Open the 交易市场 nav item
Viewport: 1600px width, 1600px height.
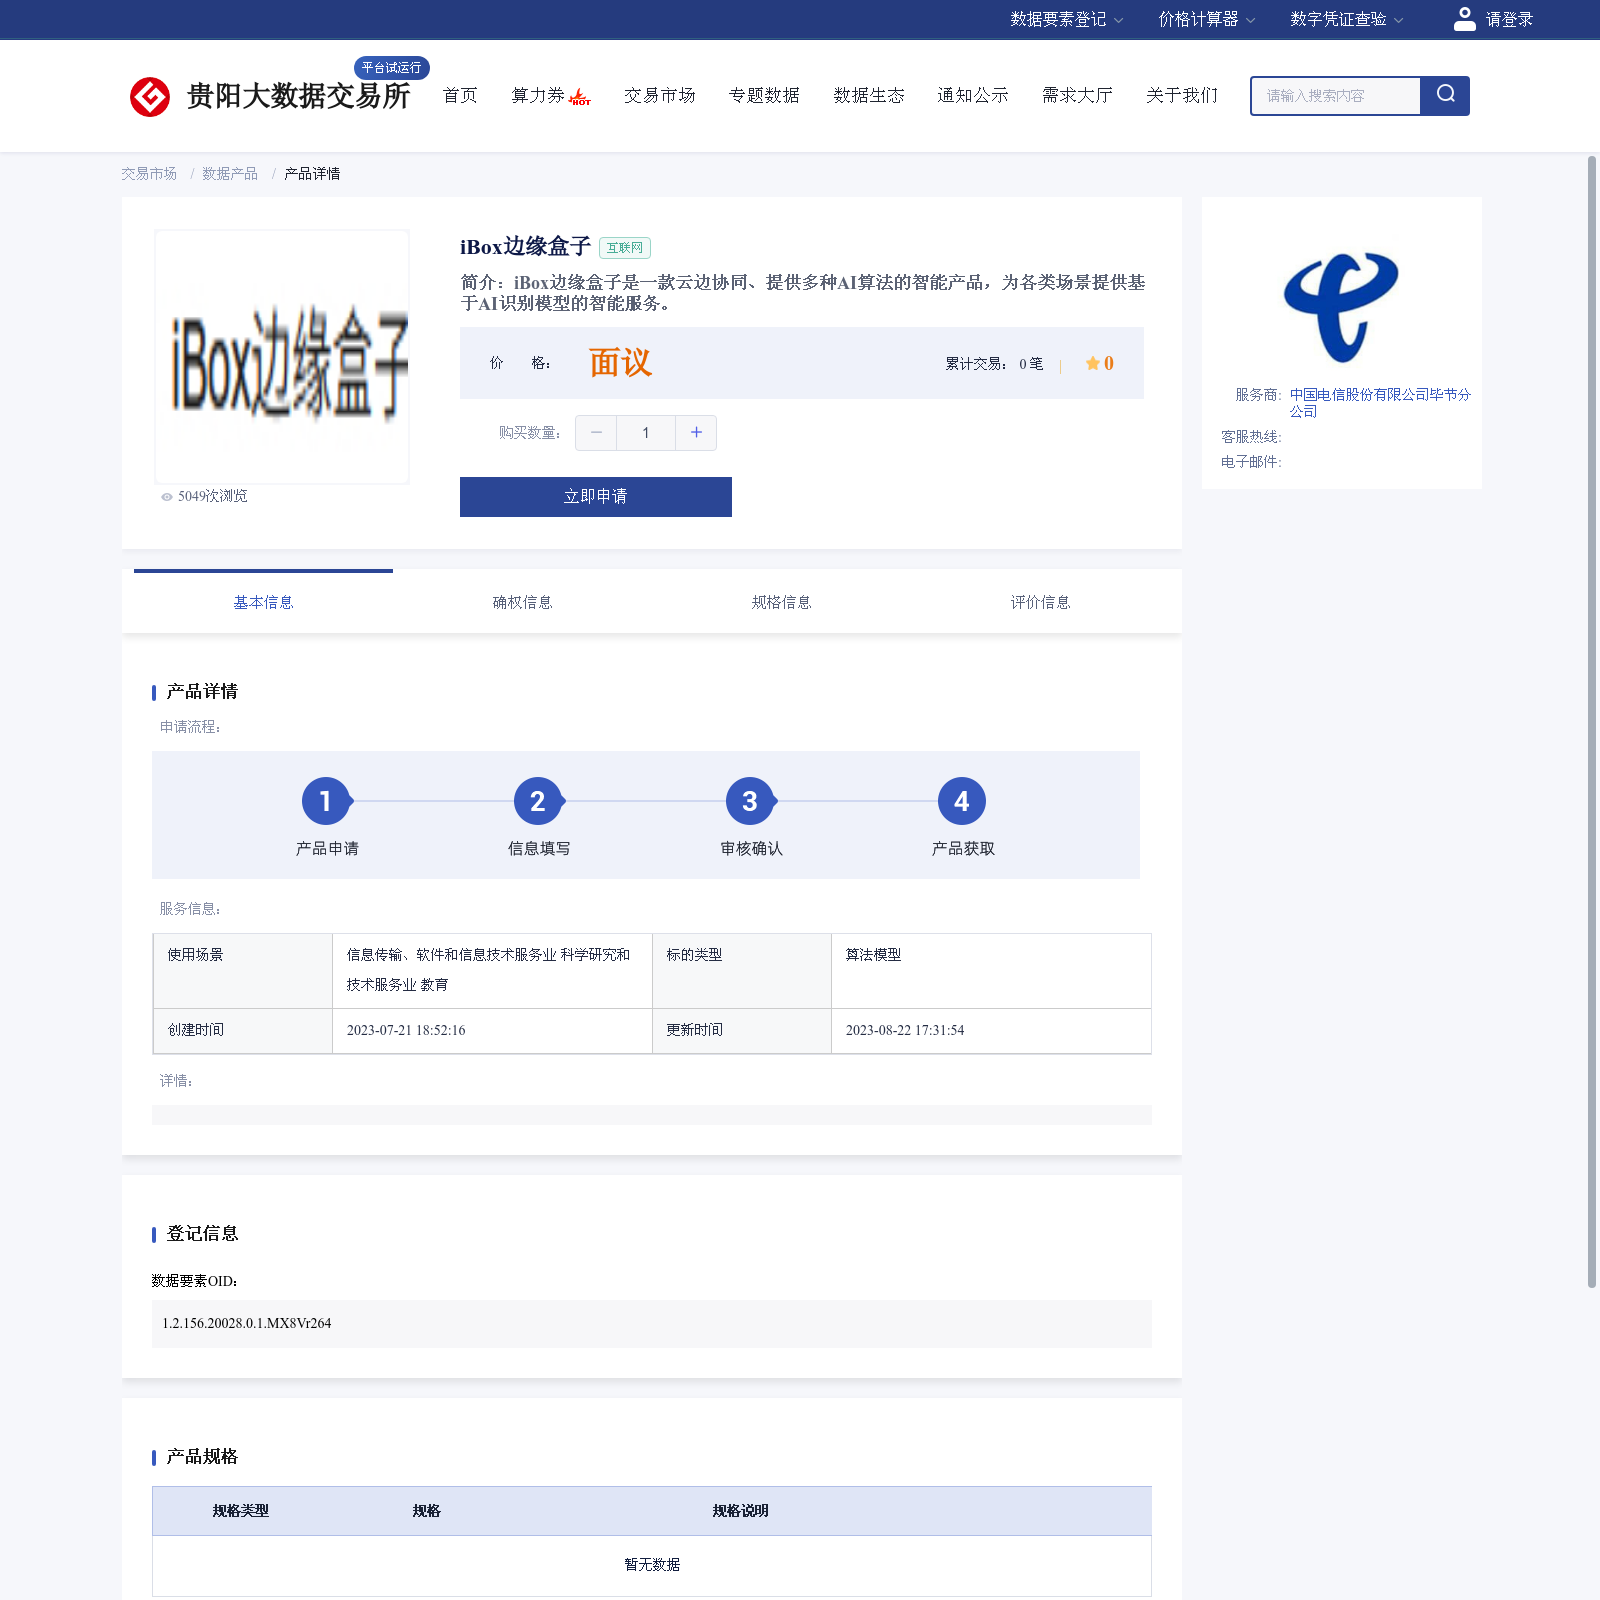coord(660,95)
